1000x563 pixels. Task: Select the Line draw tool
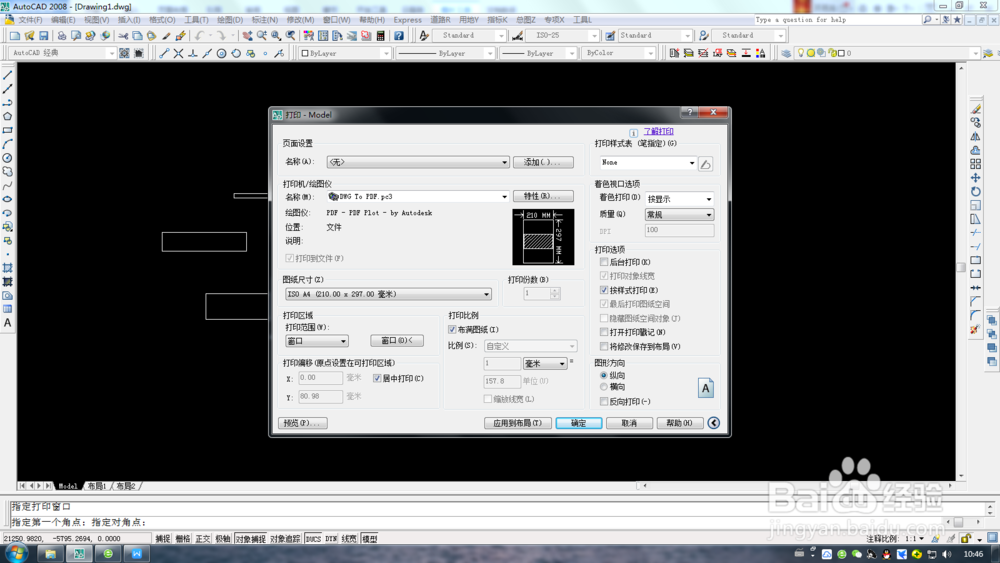(8, 75)
